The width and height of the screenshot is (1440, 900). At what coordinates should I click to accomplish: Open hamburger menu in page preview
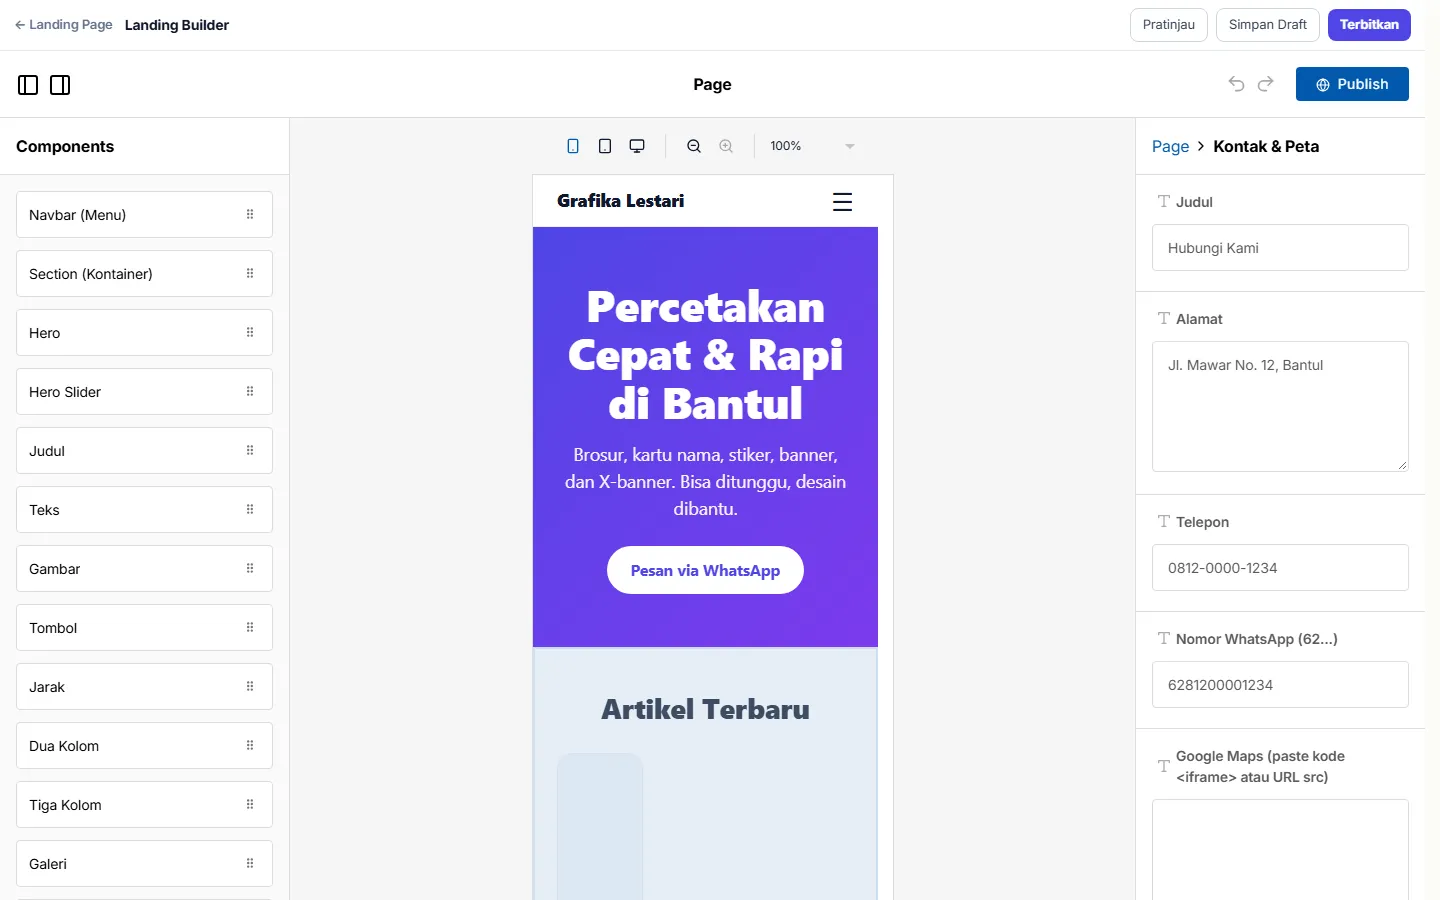(x=843, y=201)
